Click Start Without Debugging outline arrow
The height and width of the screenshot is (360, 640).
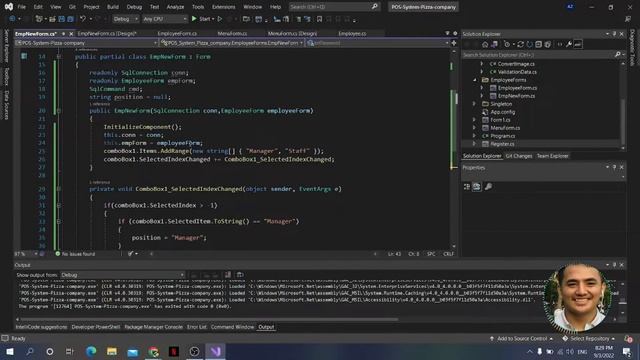[220, 19]
